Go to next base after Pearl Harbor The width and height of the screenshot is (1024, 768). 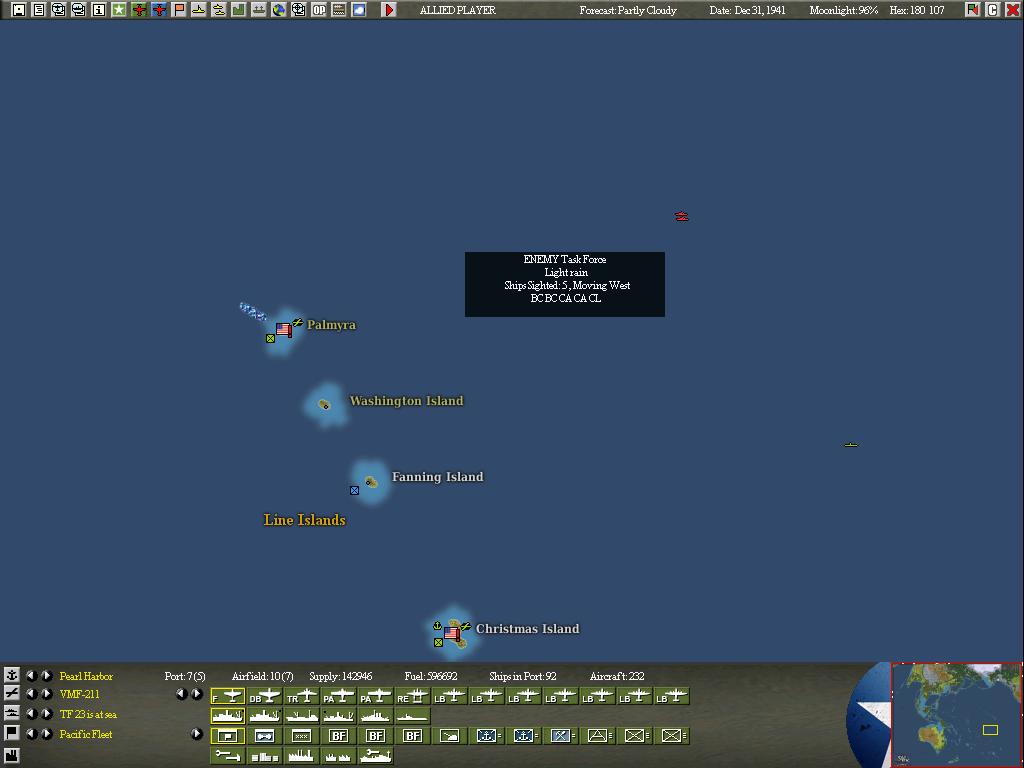[46, 675]
